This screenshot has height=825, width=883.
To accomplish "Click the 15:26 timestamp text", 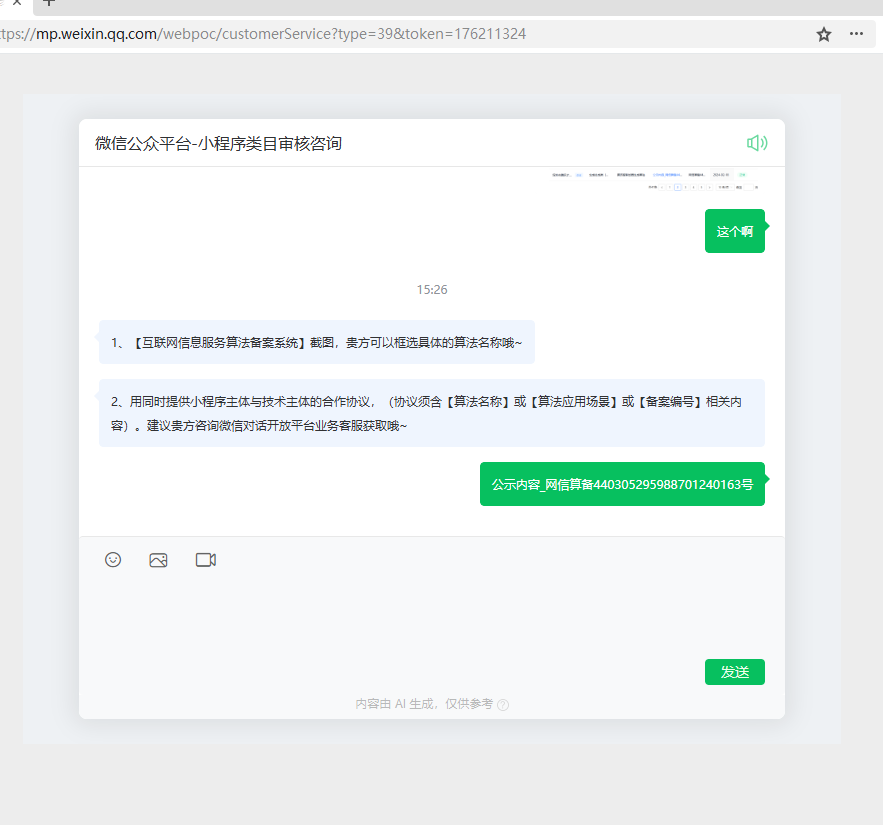I will [x=432, y=289].
